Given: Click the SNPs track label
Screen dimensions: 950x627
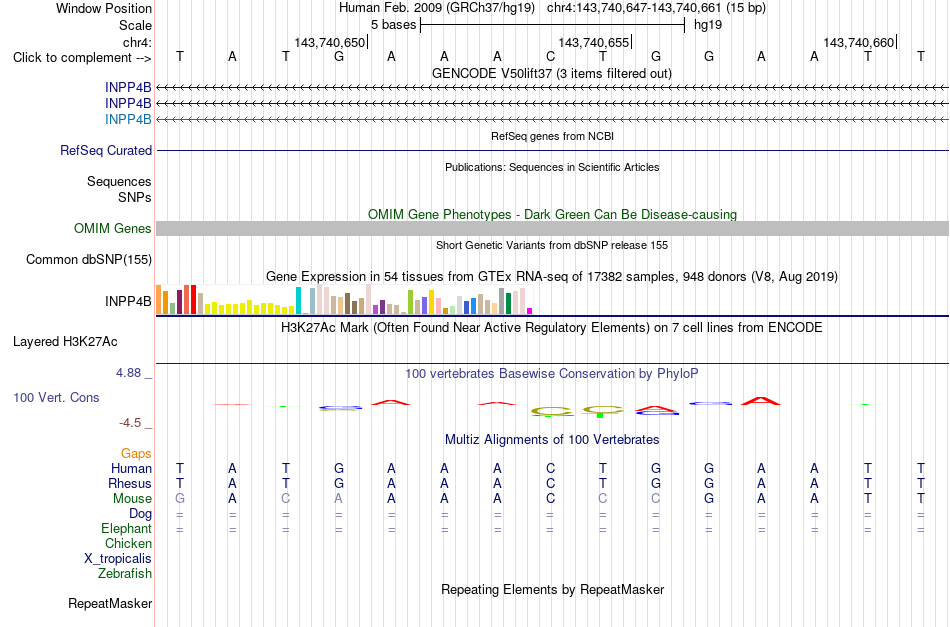Looking at the screenshot, I should click(135, 197).
